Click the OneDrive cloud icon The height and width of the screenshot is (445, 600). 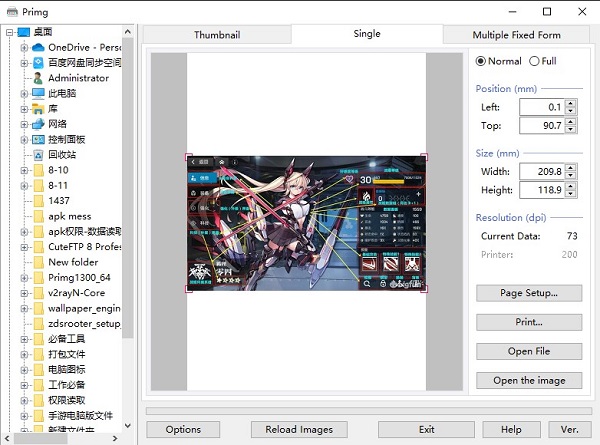38,47
